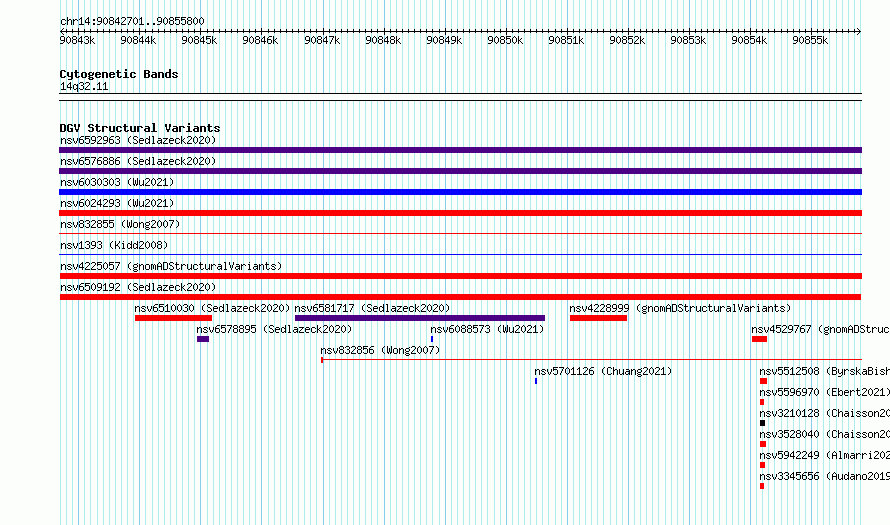Select the red marker under nsv5942249

[762, 465]
